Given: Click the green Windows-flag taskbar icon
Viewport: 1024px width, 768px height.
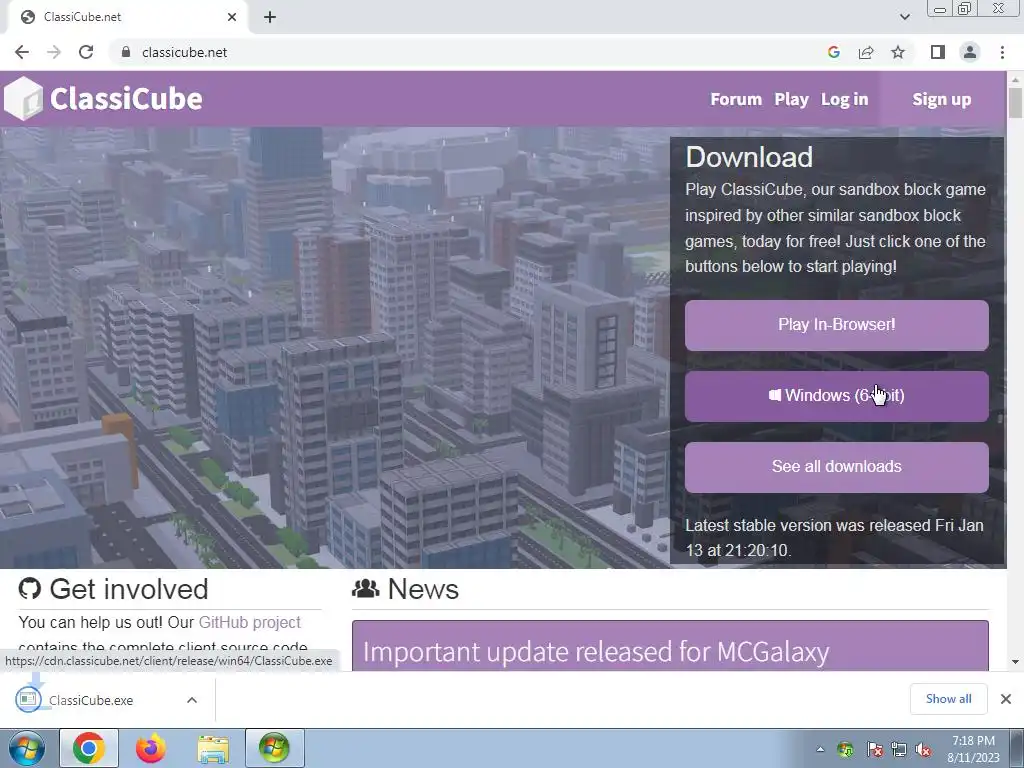Looking at the screenshot, I should 275,748.
